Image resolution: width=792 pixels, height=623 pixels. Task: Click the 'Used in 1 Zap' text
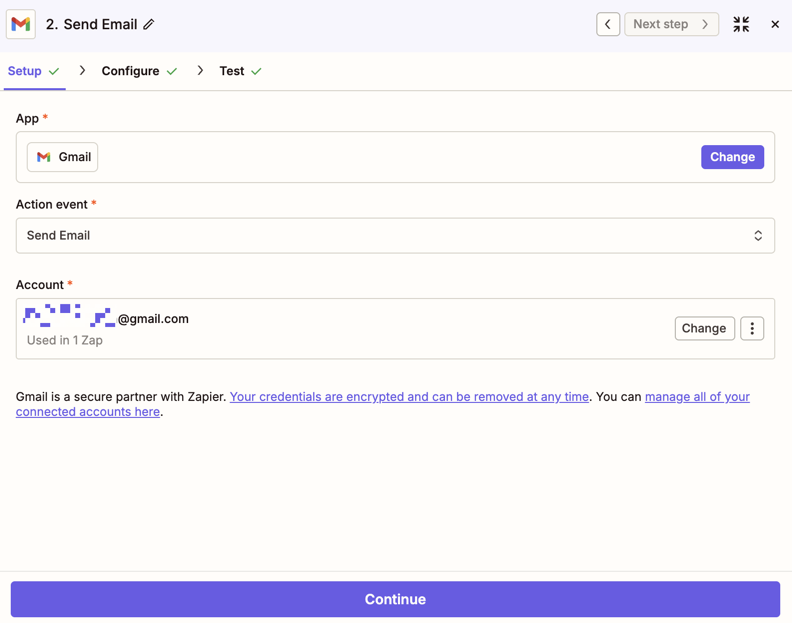(x=65, y=341)
